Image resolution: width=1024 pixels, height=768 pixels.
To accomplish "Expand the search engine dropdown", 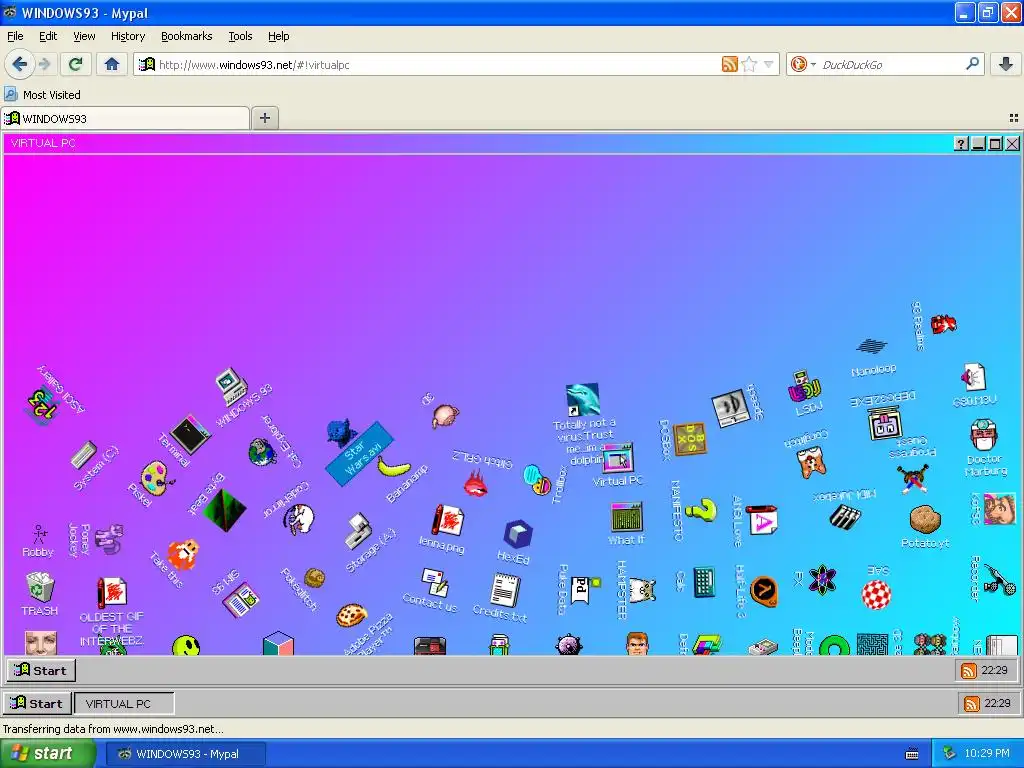I will tap(813, 65).
